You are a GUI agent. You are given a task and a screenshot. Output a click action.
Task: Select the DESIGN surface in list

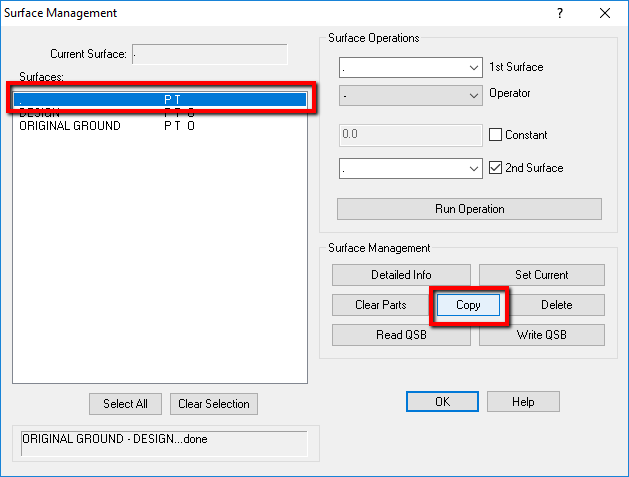tap(40, 114)
